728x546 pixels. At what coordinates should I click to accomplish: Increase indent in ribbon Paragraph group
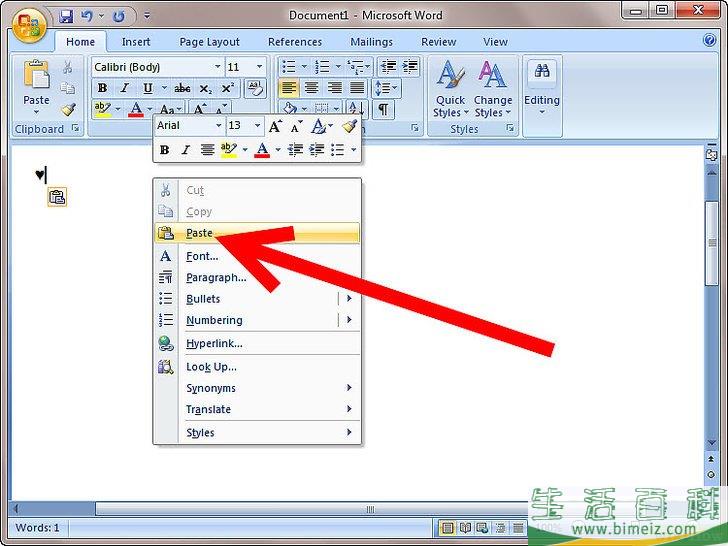click(x=410, y=67)
